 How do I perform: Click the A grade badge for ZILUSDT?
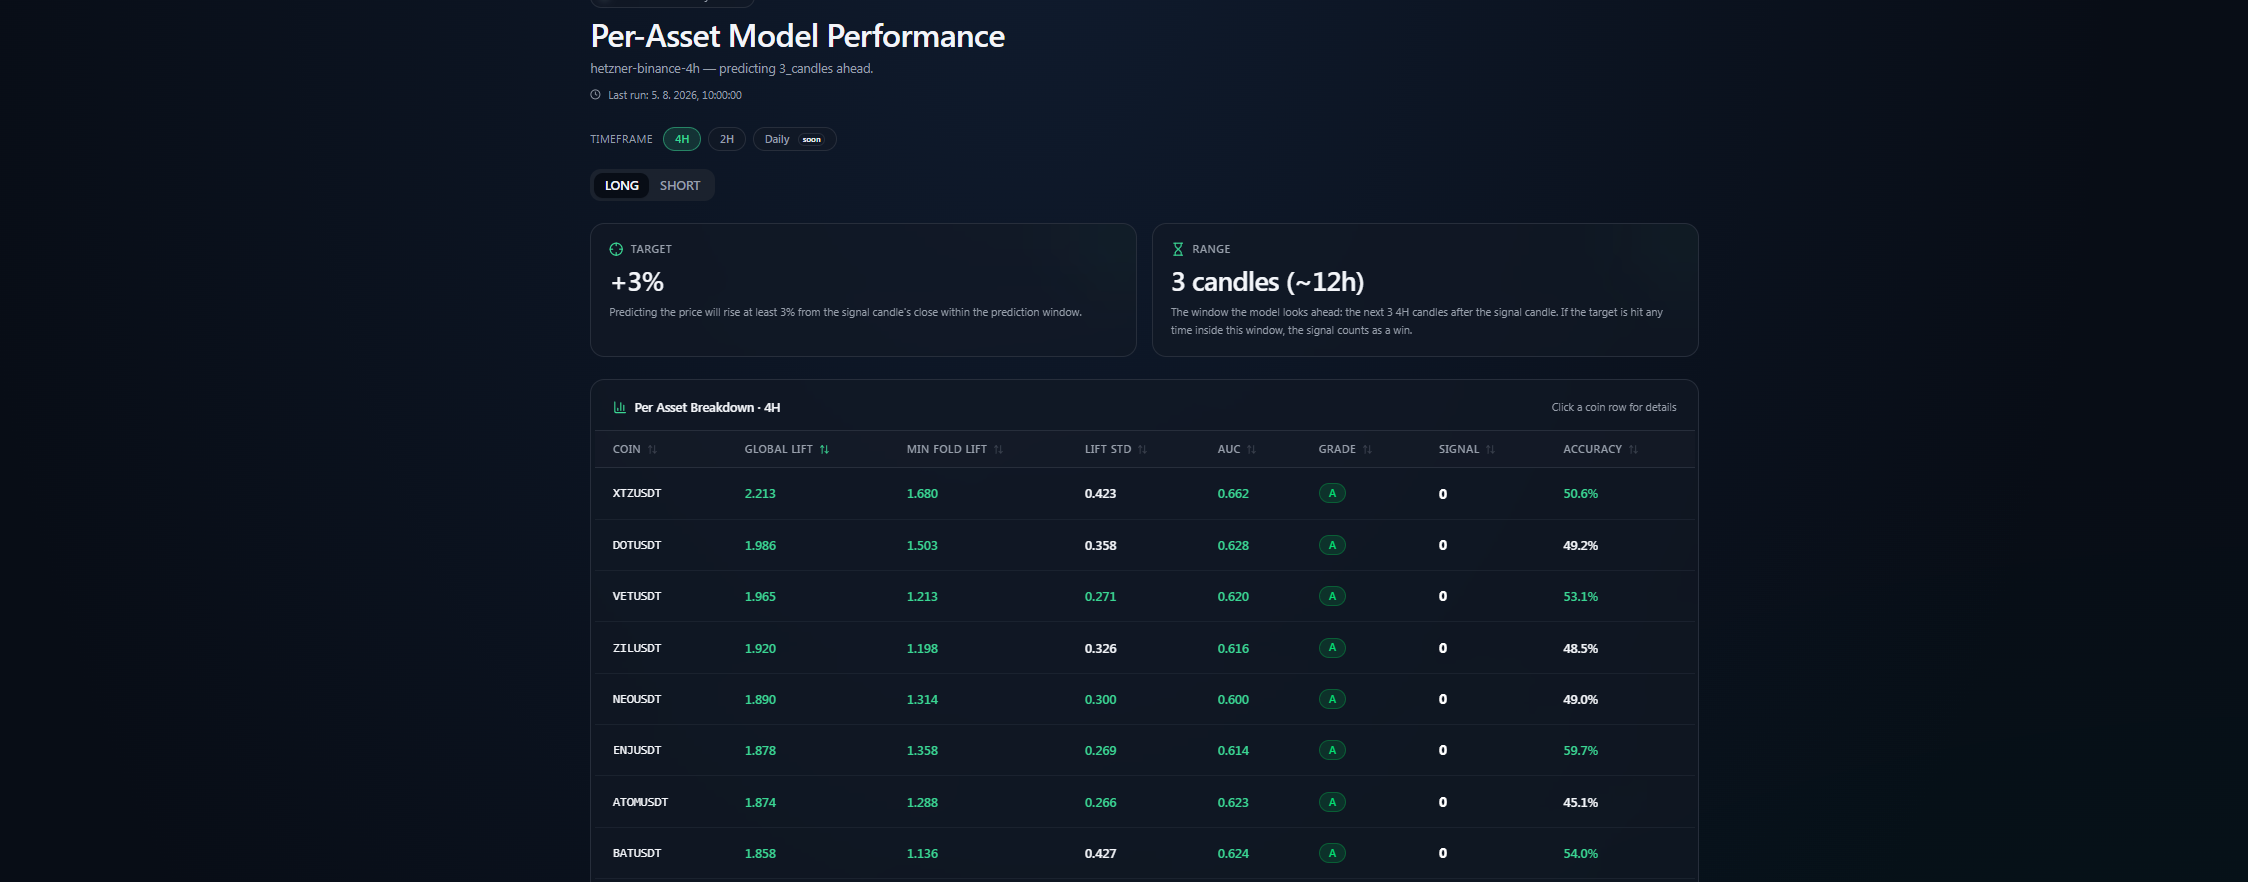coord(1332,648)
